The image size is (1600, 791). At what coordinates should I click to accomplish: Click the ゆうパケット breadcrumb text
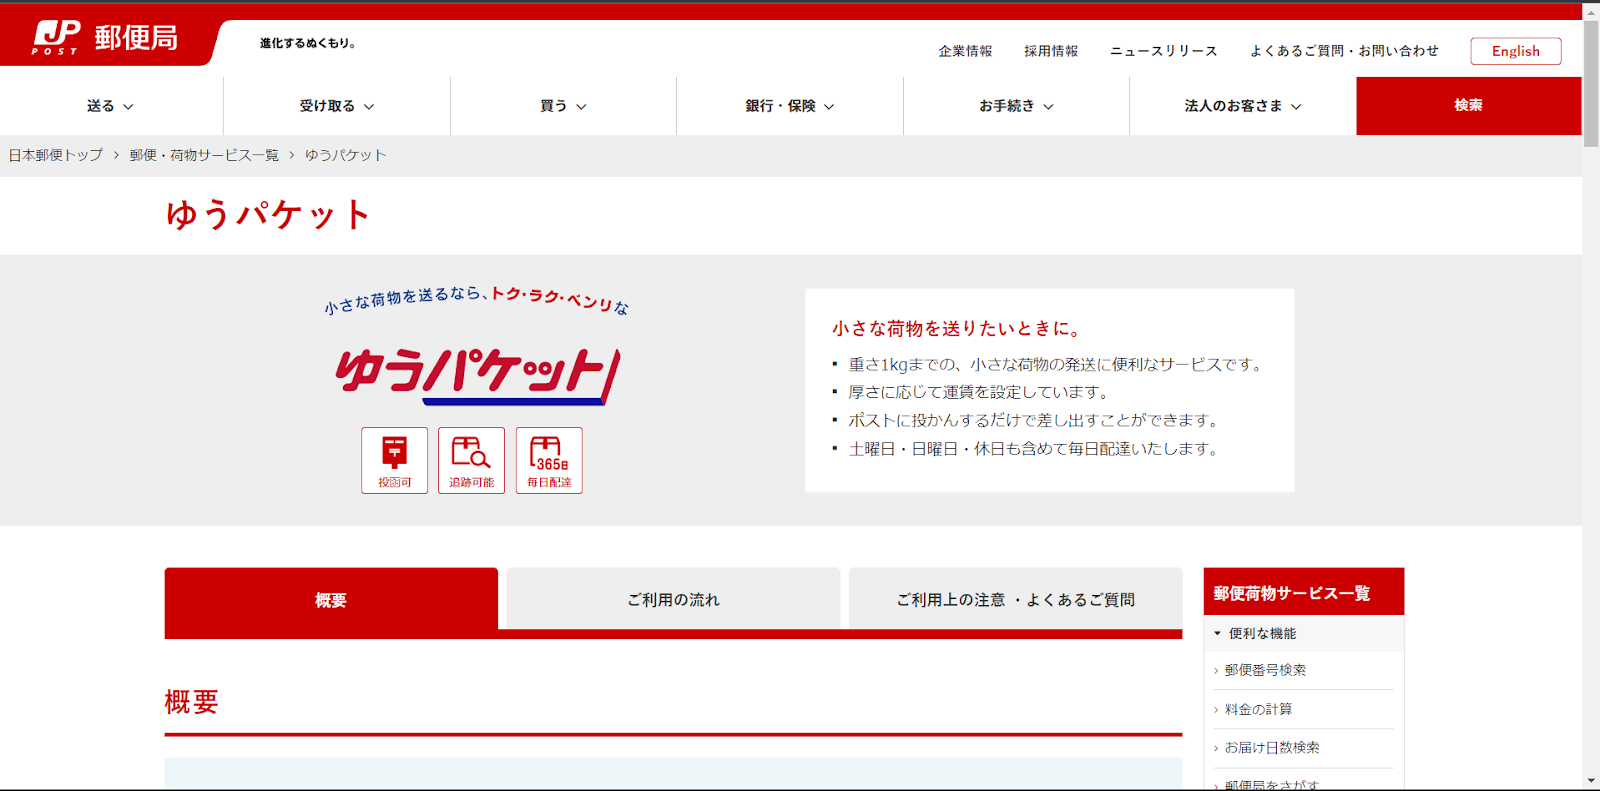(345, 155)
